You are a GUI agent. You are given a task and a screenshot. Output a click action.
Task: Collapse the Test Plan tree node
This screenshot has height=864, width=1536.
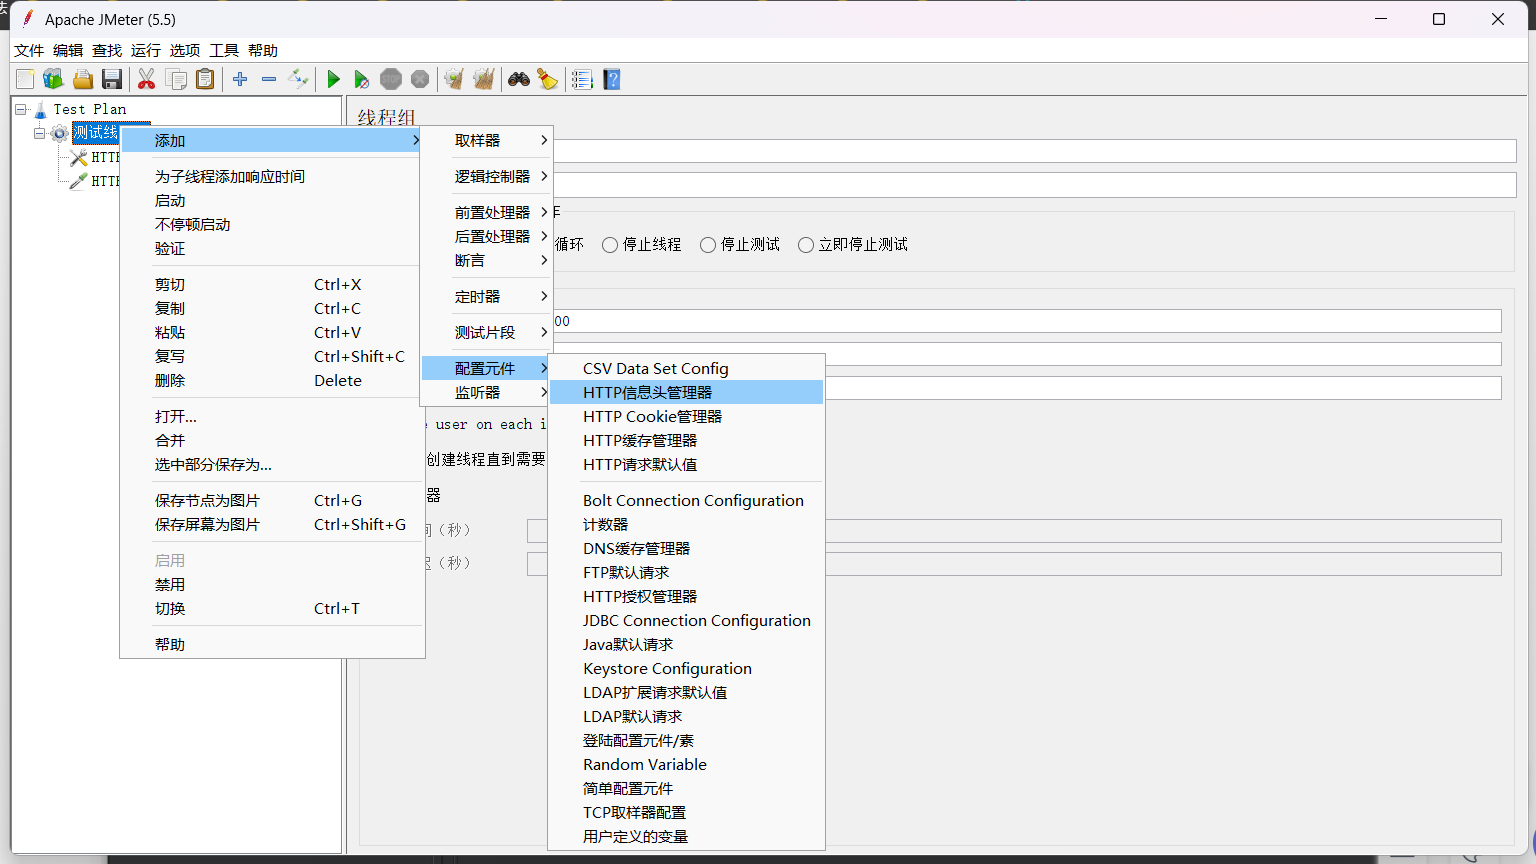(x=20, y=109)
